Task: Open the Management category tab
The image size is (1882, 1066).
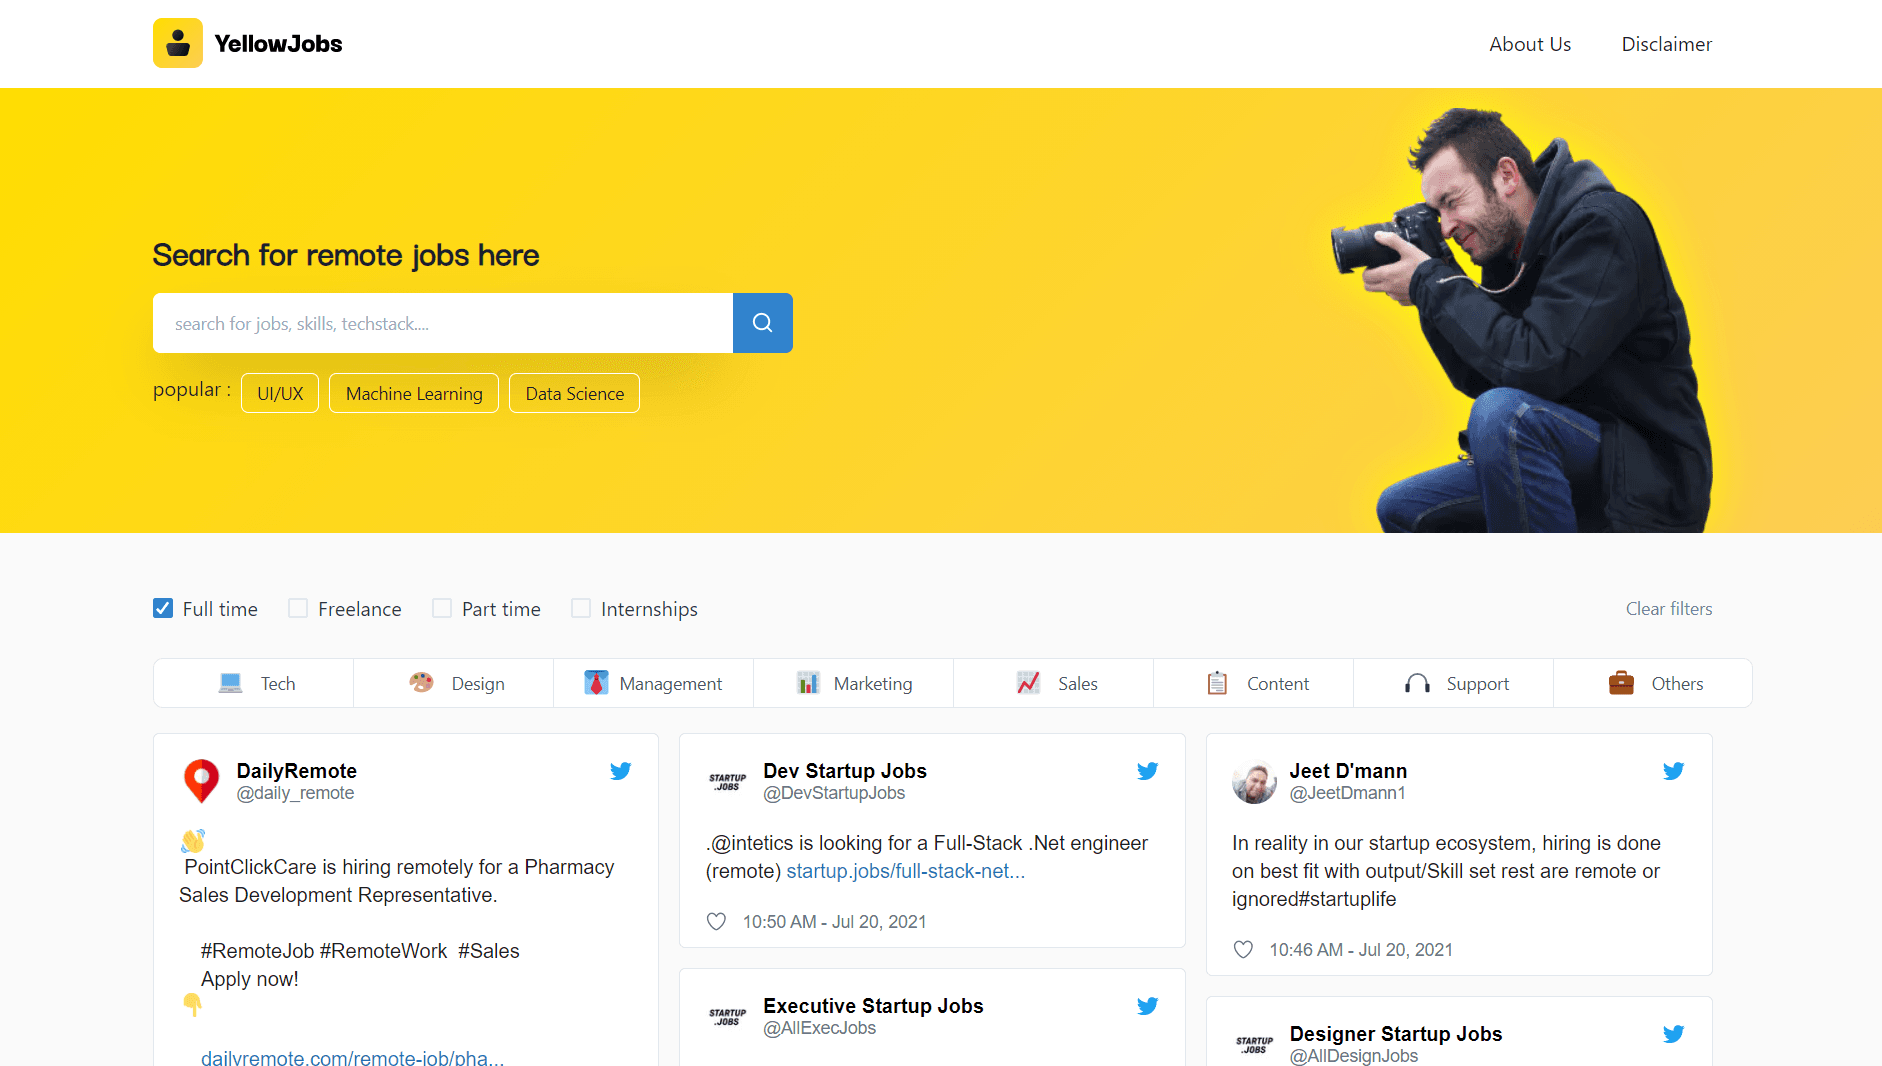Action: point(654,683)
